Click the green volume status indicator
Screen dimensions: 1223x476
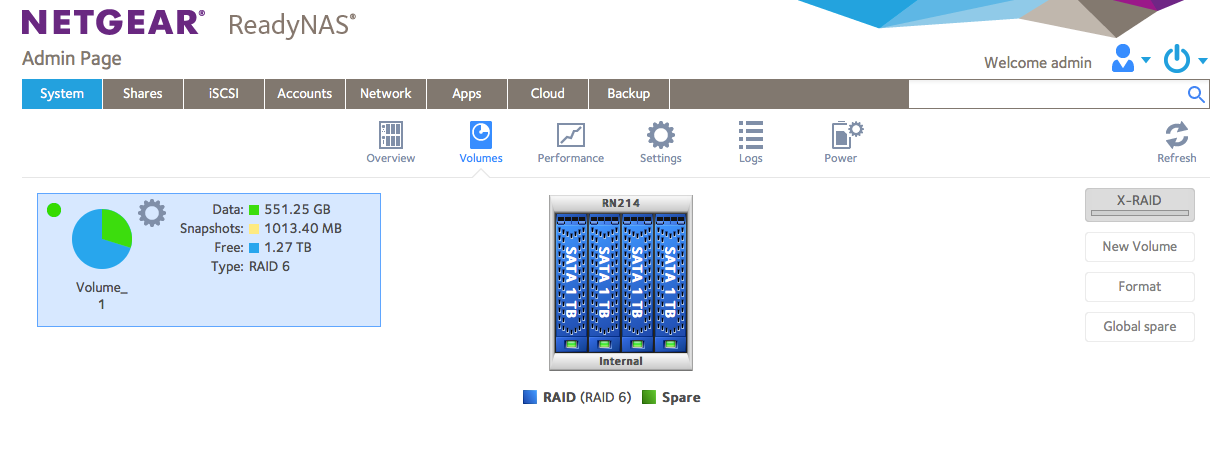(x=54, y=210)
